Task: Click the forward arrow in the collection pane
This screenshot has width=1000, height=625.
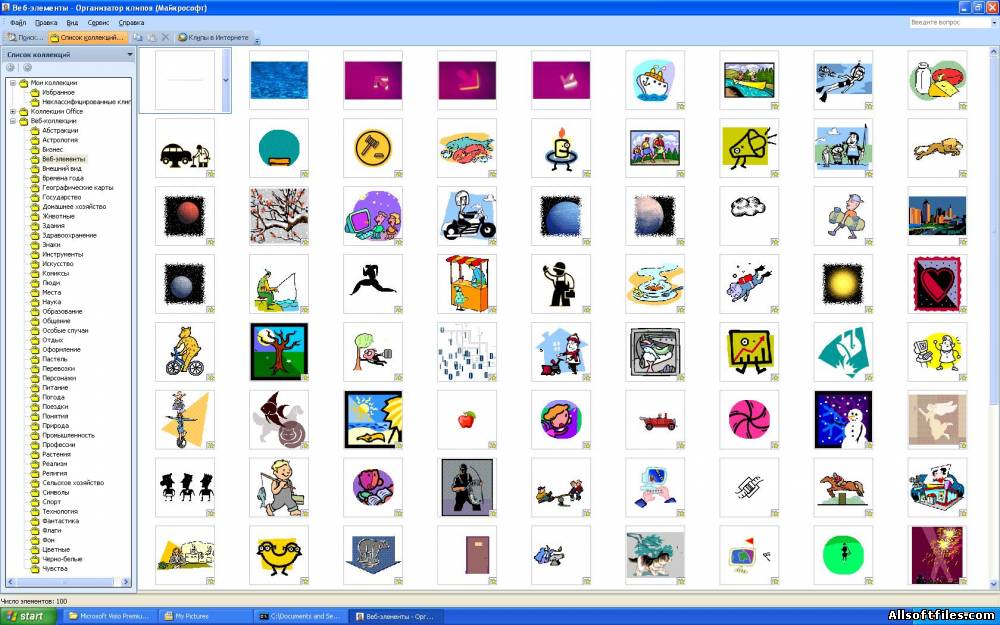Action: 27,68
